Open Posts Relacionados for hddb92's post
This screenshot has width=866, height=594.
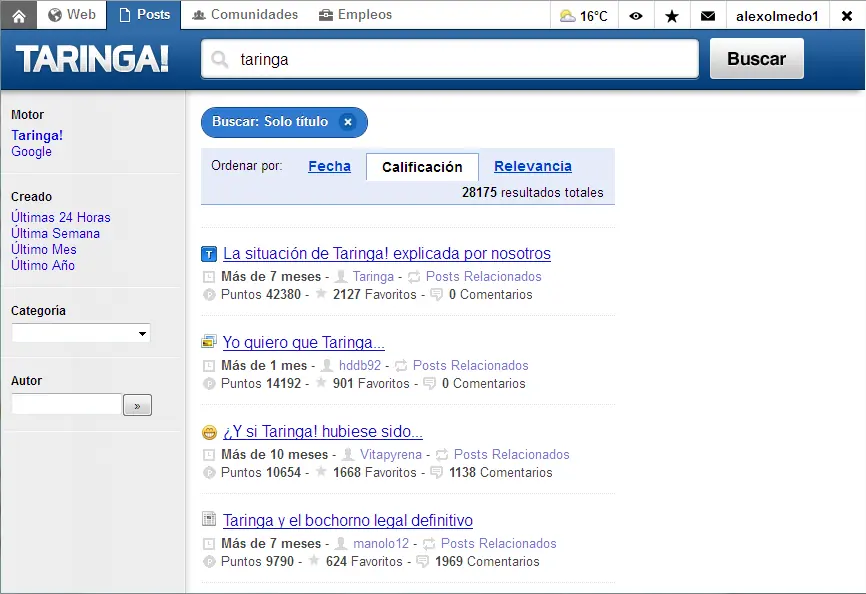471,365
